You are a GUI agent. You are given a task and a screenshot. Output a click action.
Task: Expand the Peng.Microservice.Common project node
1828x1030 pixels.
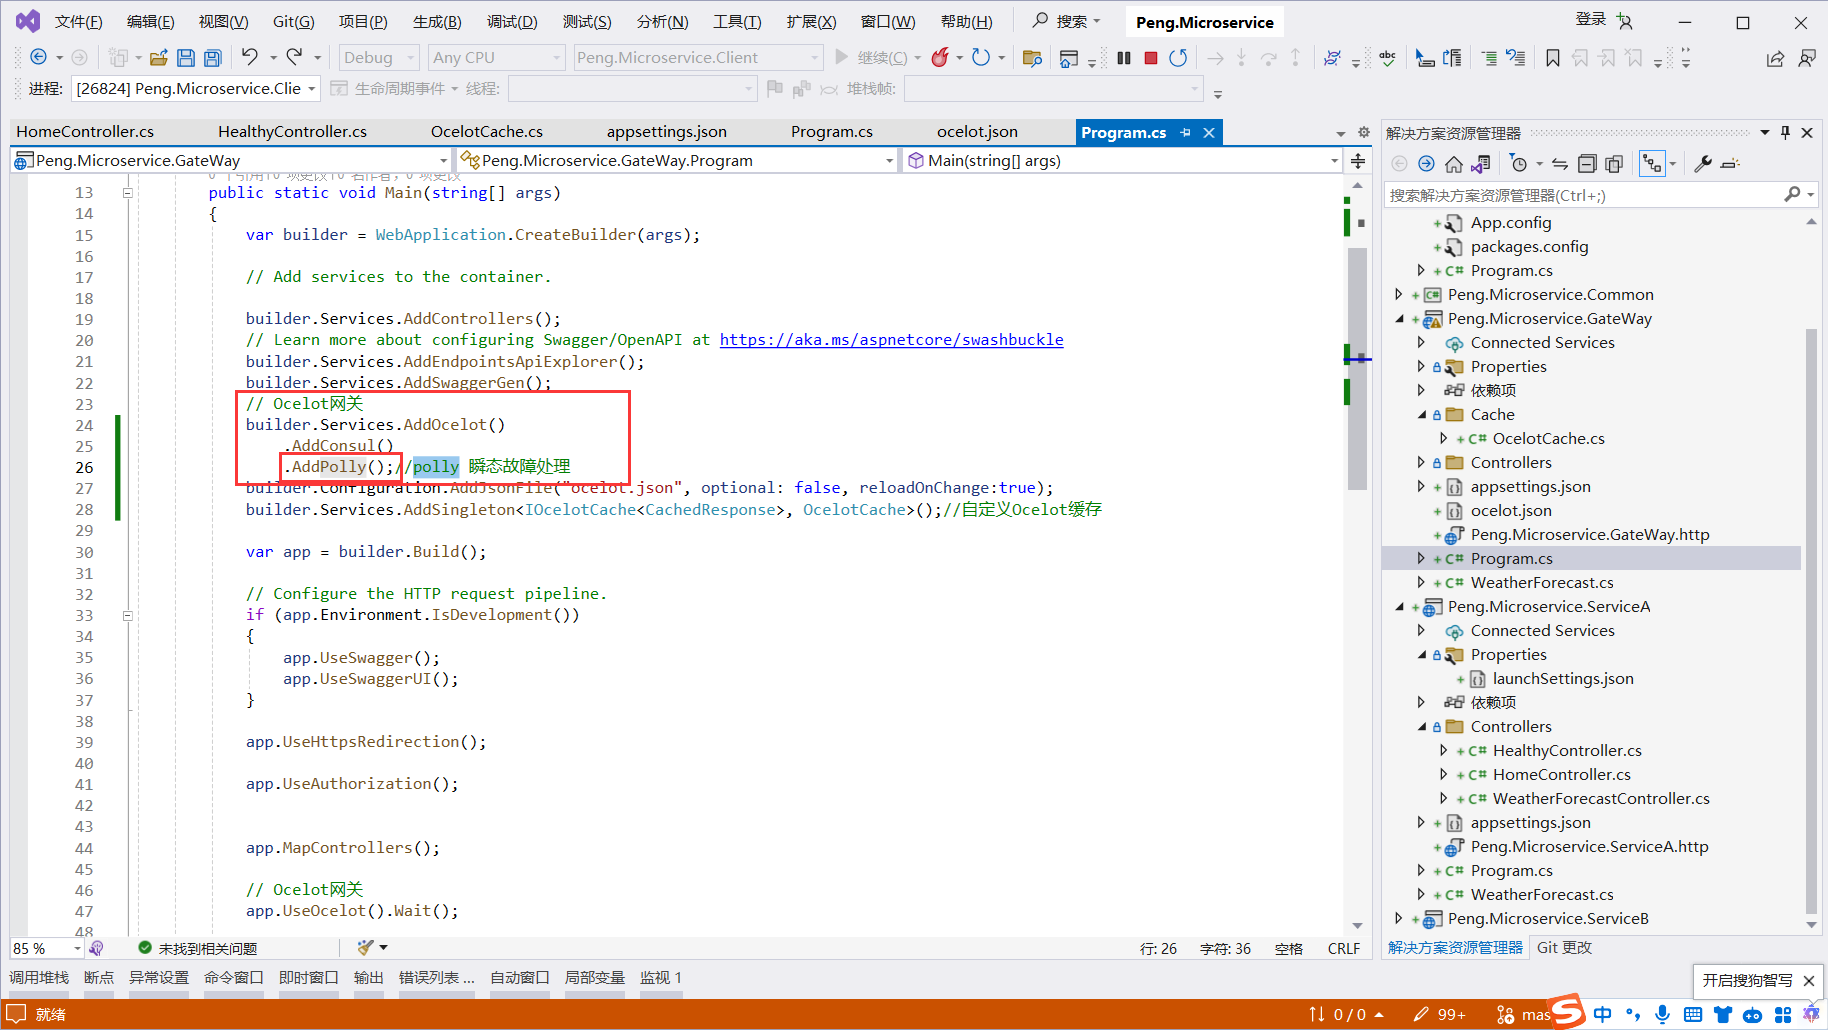(1400, 295)
